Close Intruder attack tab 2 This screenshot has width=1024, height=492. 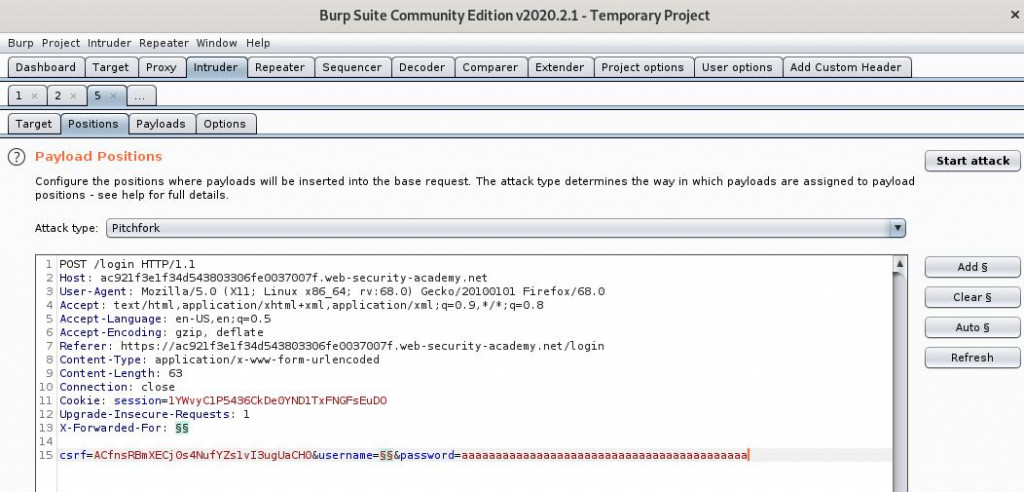pyautogui.click(x=73, y=96)
